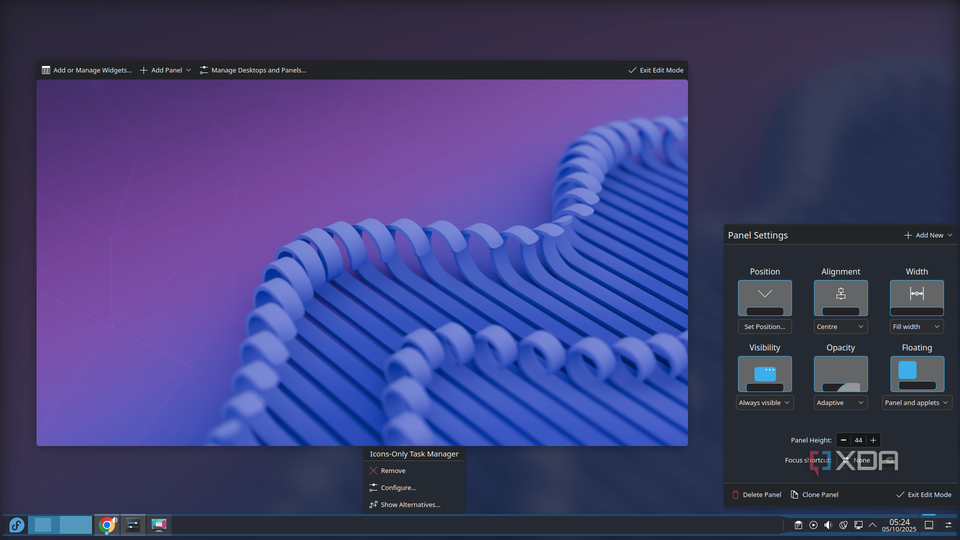This screenshot has width=960, height=540.
Task: Click the Set Position... button
Action: pyautogui.click(x=765, y=327)
